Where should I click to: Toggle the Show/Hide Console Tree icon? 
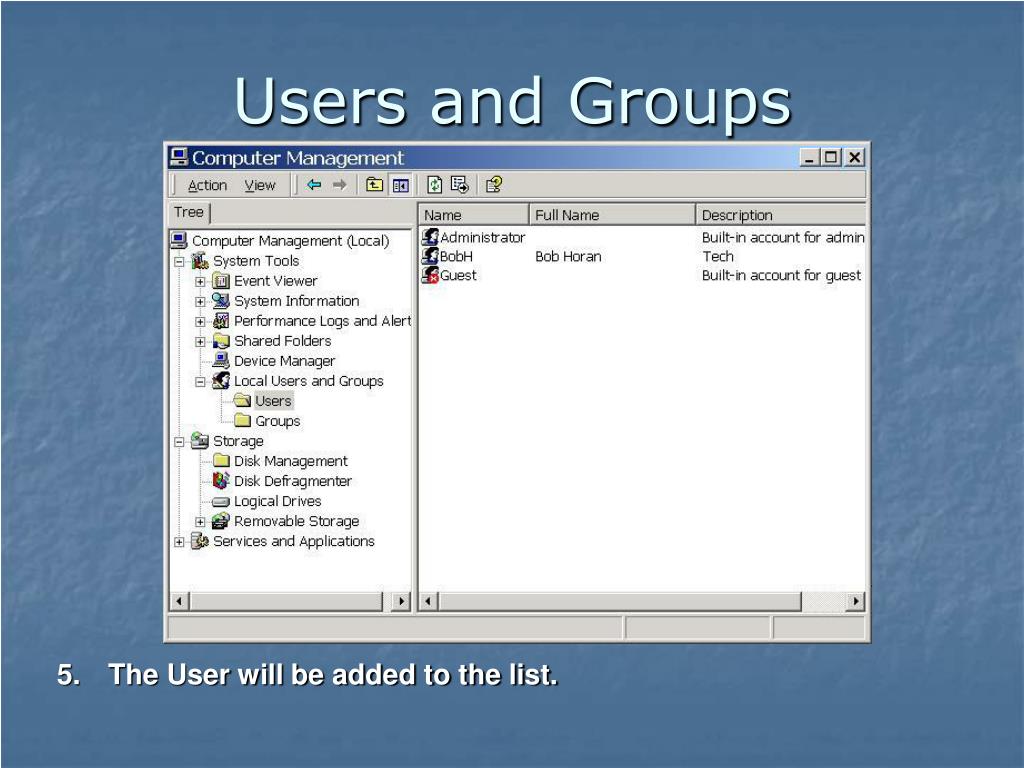coord(400,185)
